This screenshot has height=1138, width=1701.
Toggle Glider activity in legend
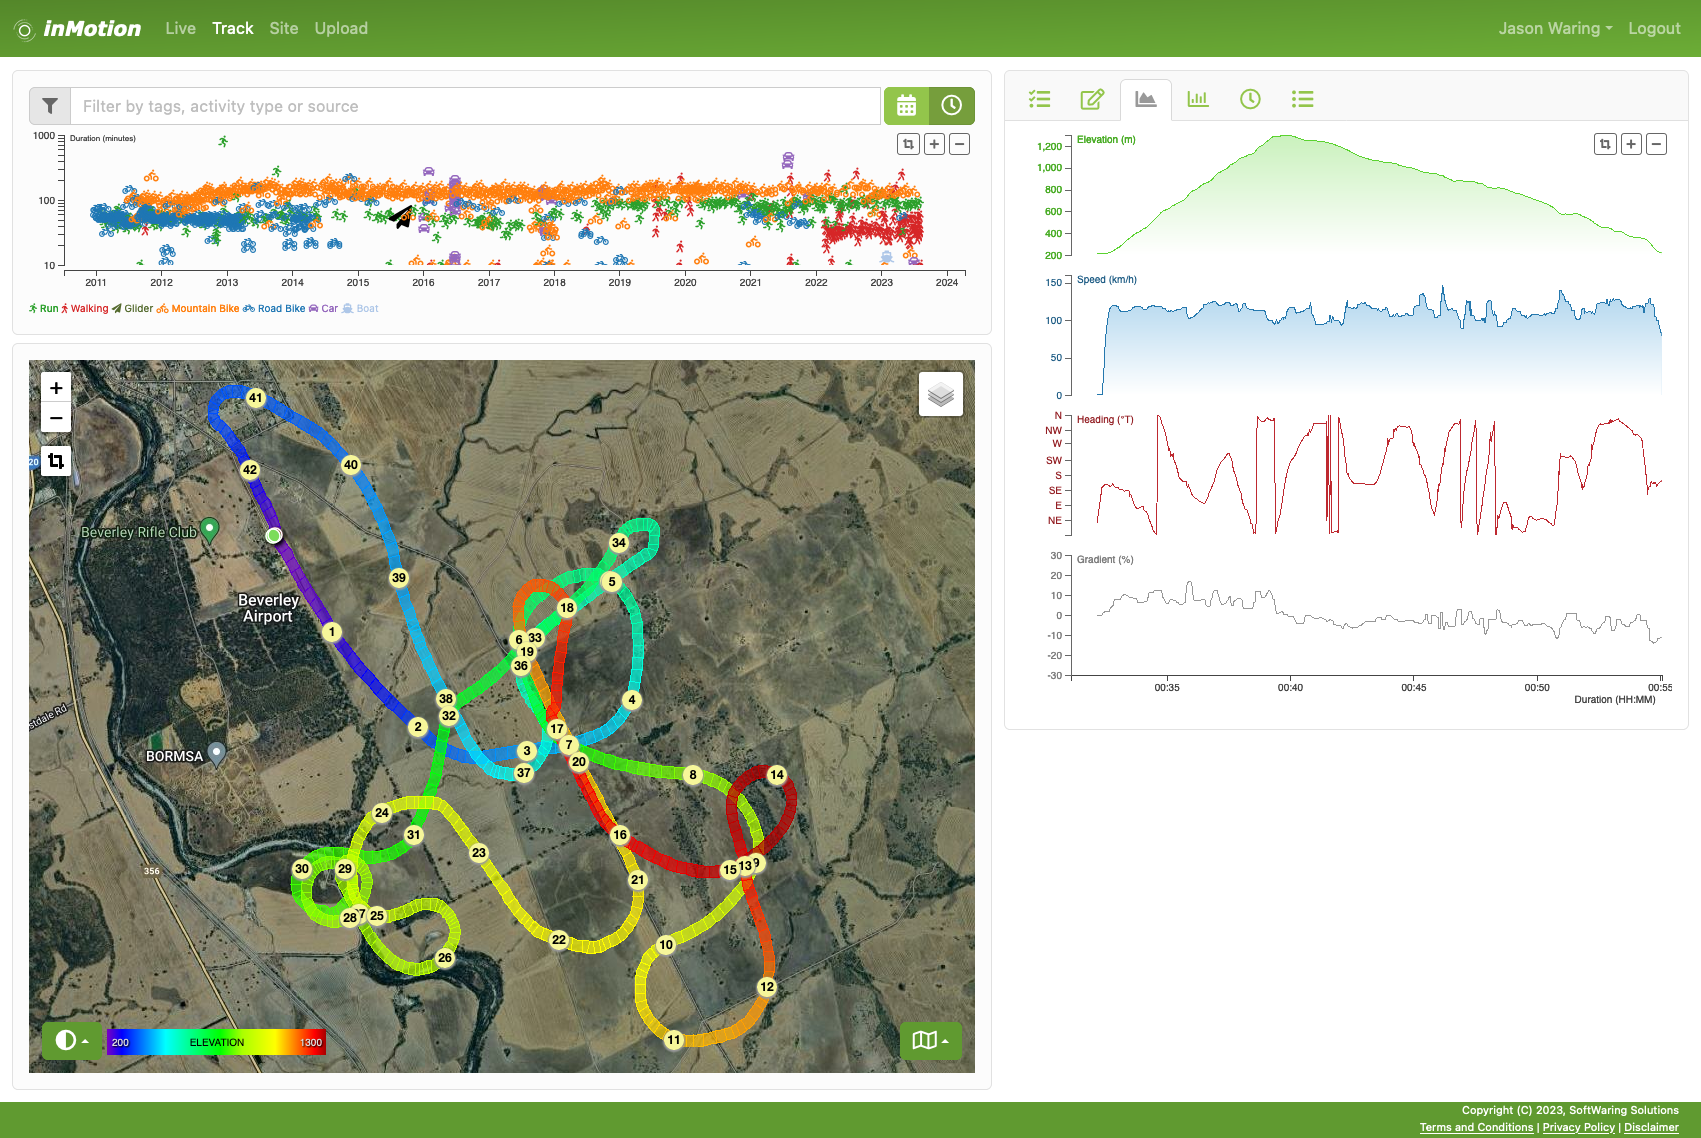pyautogui.click(x=132, y=309)
